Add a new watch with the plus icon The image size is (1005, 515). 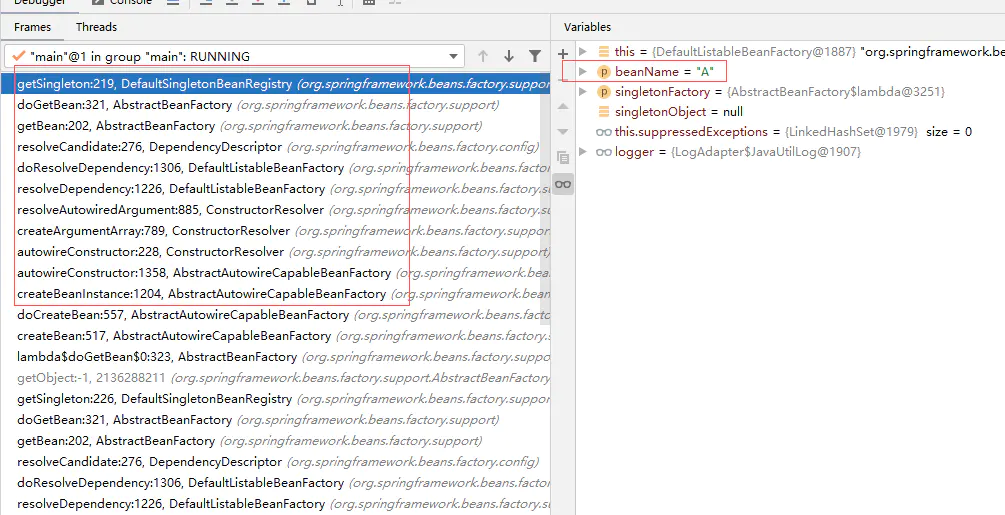(x=563, y=54)
